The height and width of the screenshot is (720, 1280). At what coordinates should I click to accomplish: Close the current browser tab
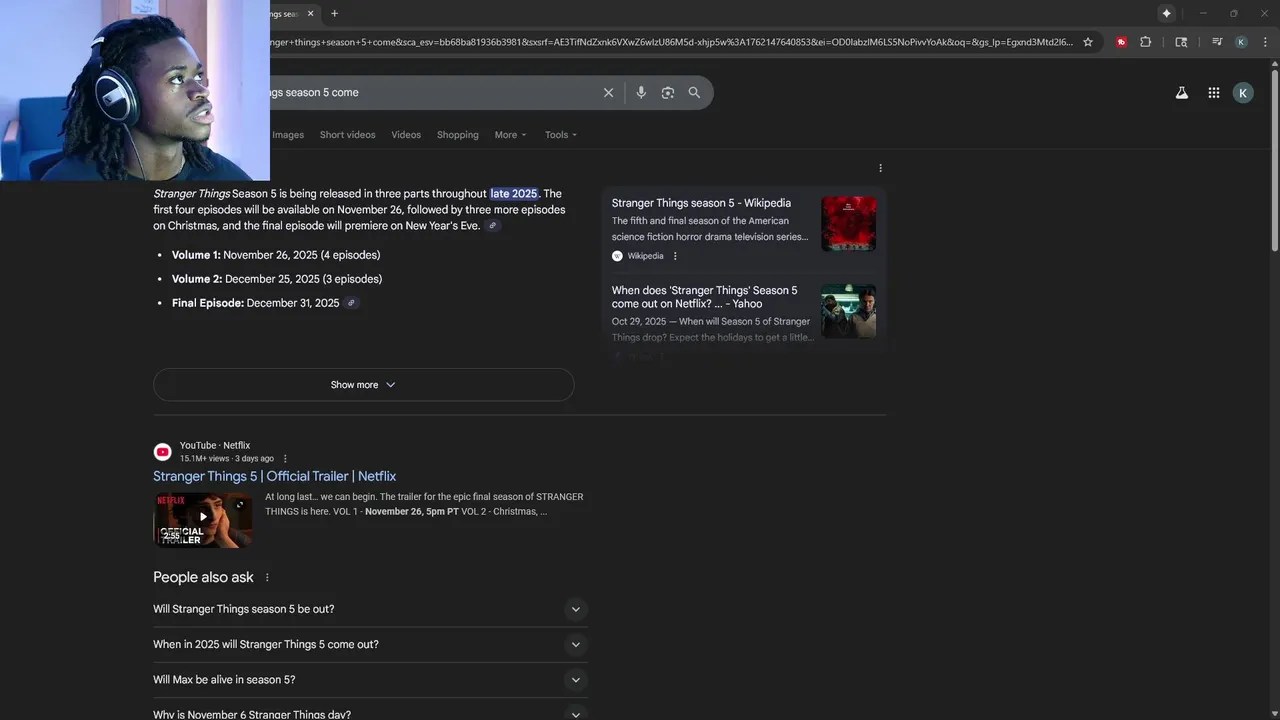[310, 13]
